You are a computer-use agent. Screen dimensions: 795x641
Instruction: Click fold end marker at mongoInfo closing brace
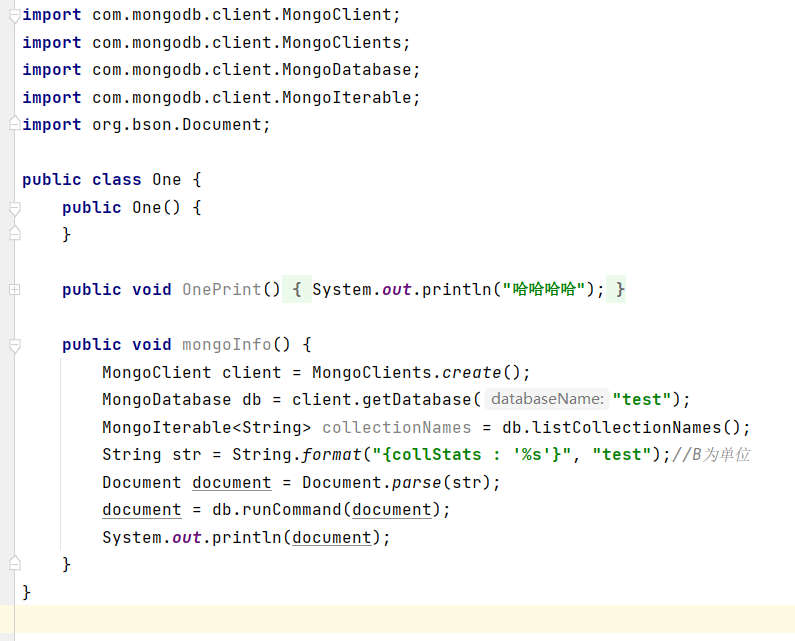[15, 563]
